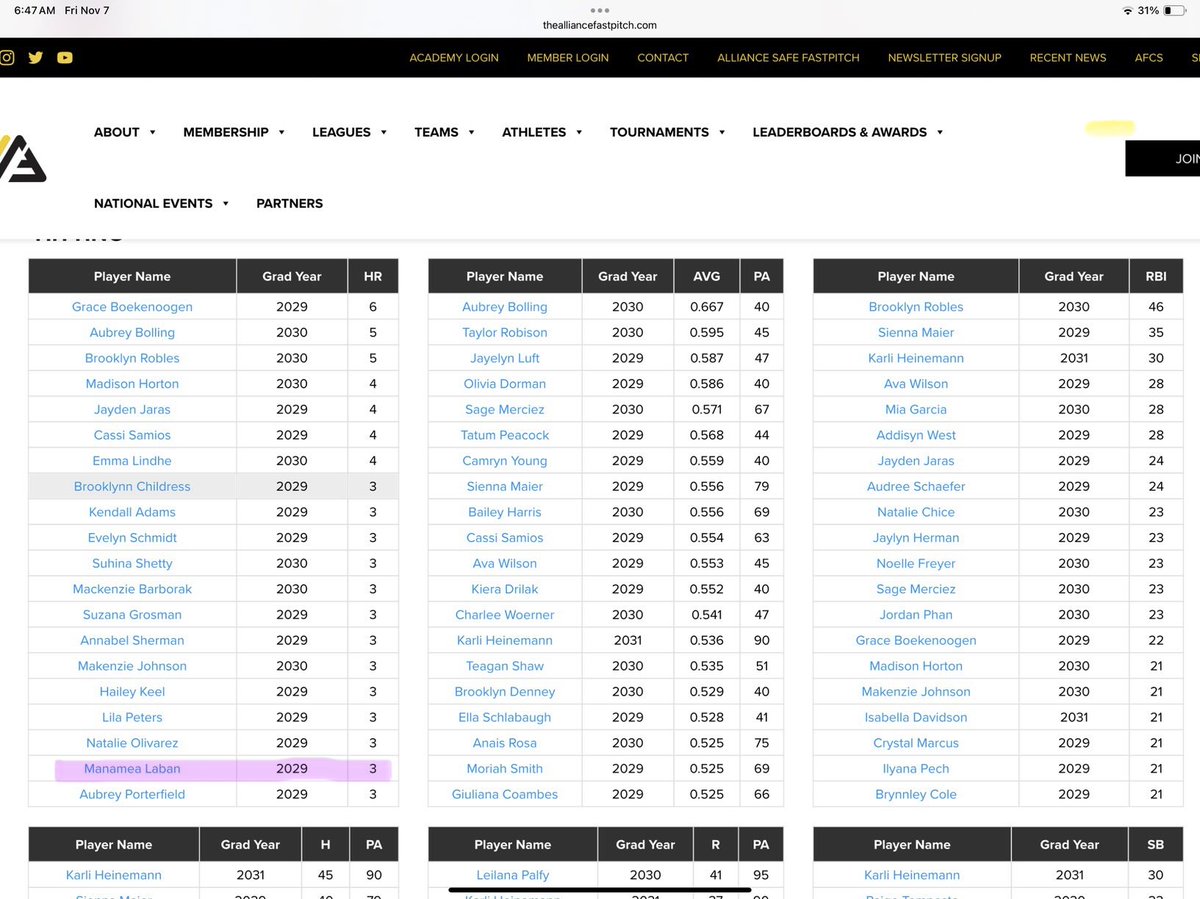Expand the Leagues menu arrow

(x=384, y=132)
